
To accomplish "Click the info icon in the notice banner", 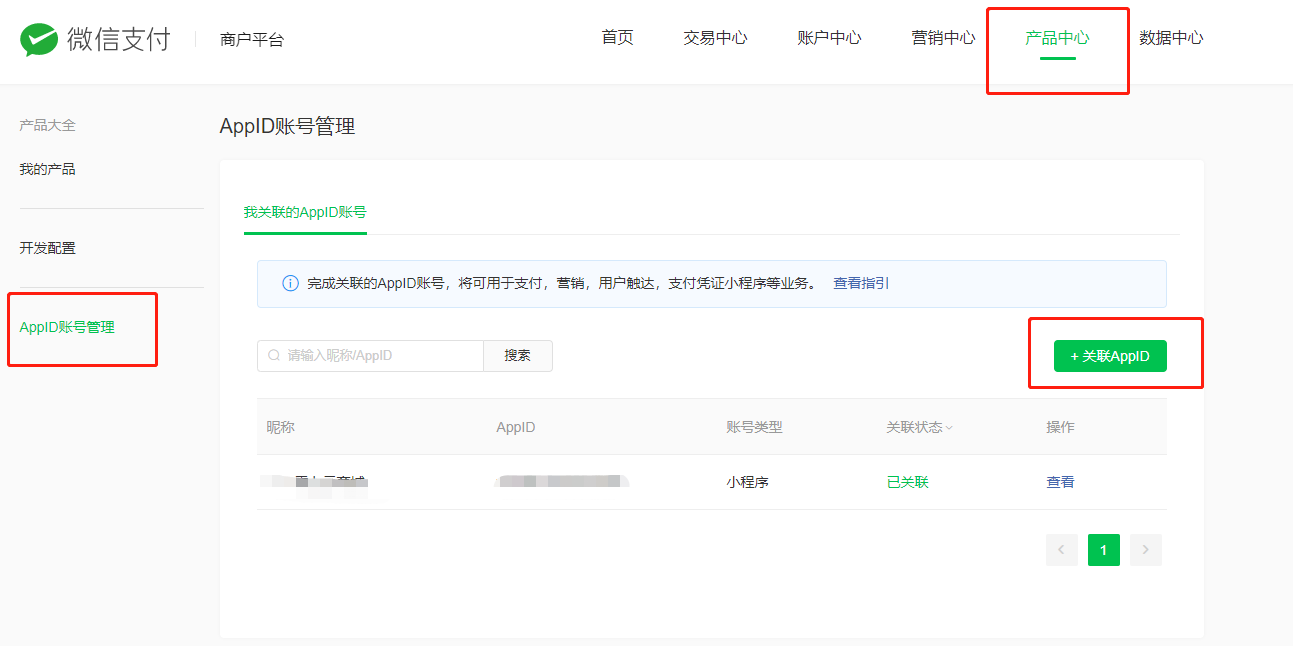I will point(290,284).
